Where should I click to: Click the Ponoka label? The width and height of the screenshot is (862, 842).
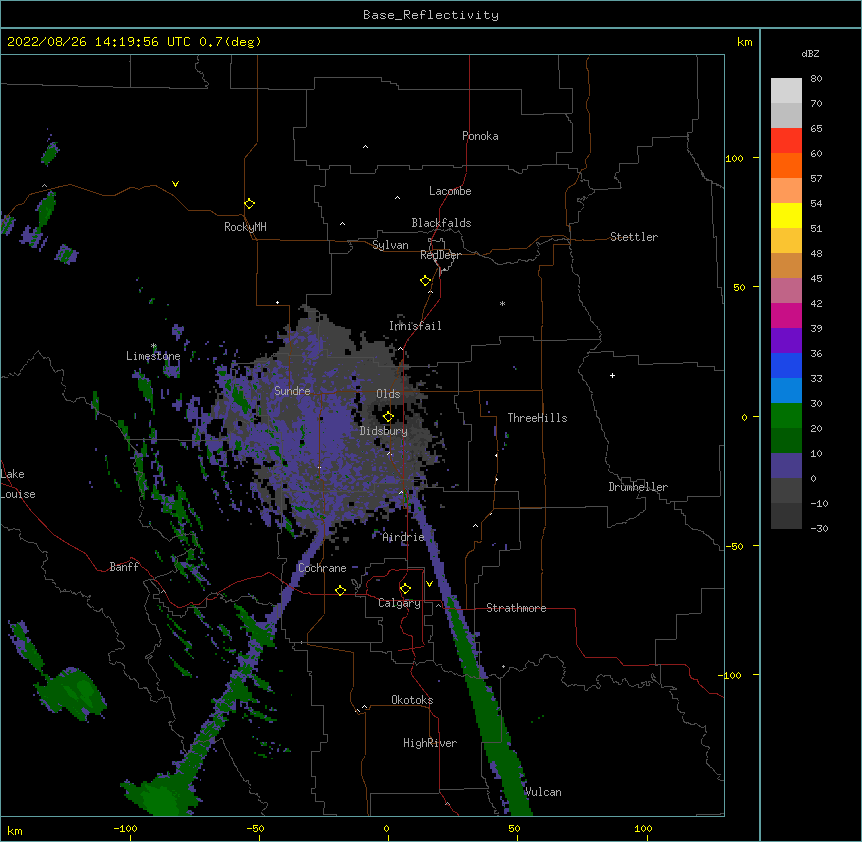(480, 136)
